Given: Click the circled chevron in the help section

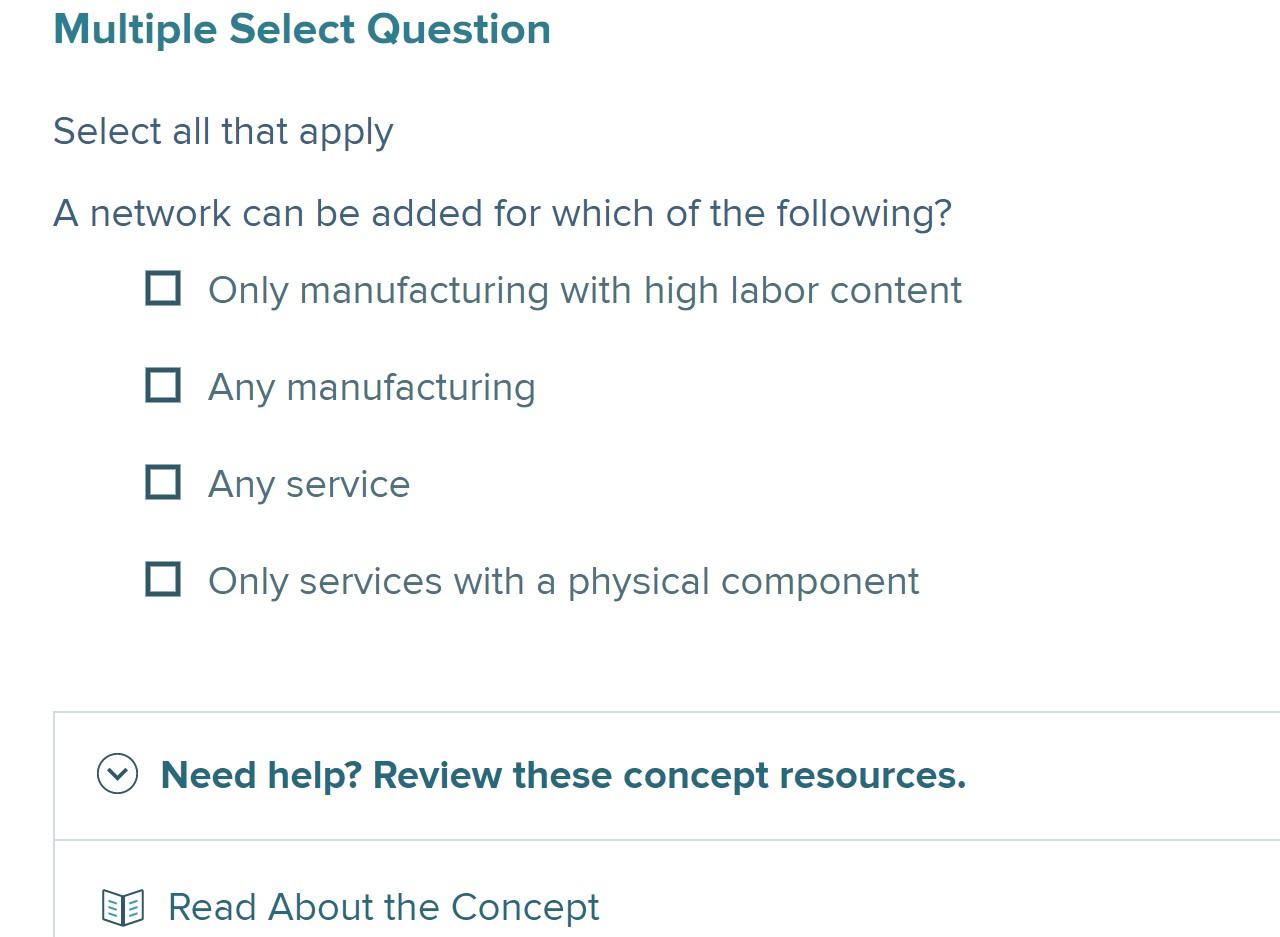Looking at the screenshot, I should click(x=116, y=774).
